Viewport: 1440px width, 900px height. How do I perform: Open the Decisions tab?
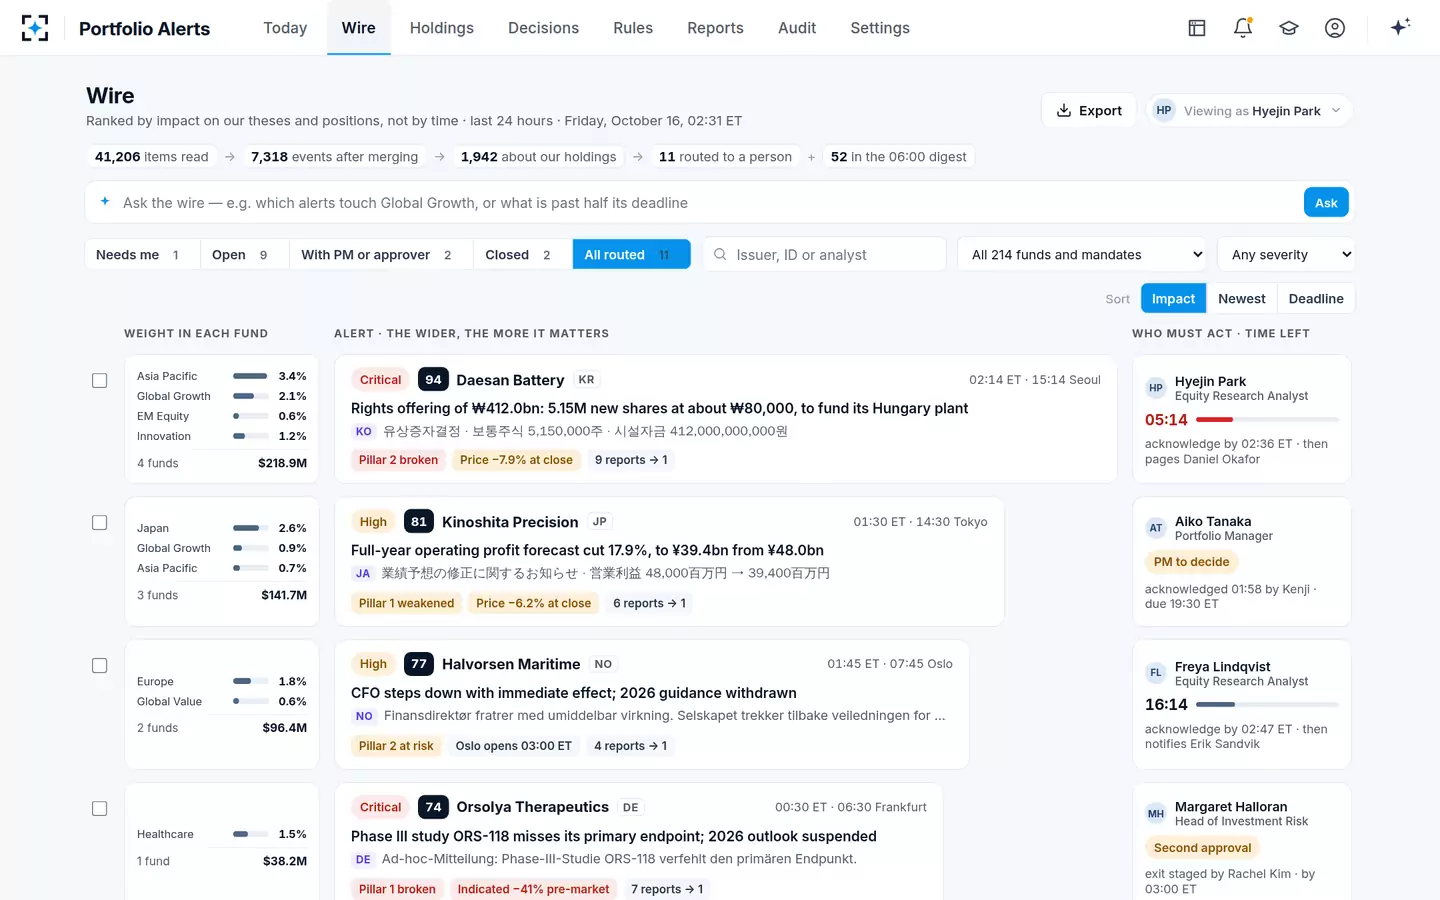543,28
